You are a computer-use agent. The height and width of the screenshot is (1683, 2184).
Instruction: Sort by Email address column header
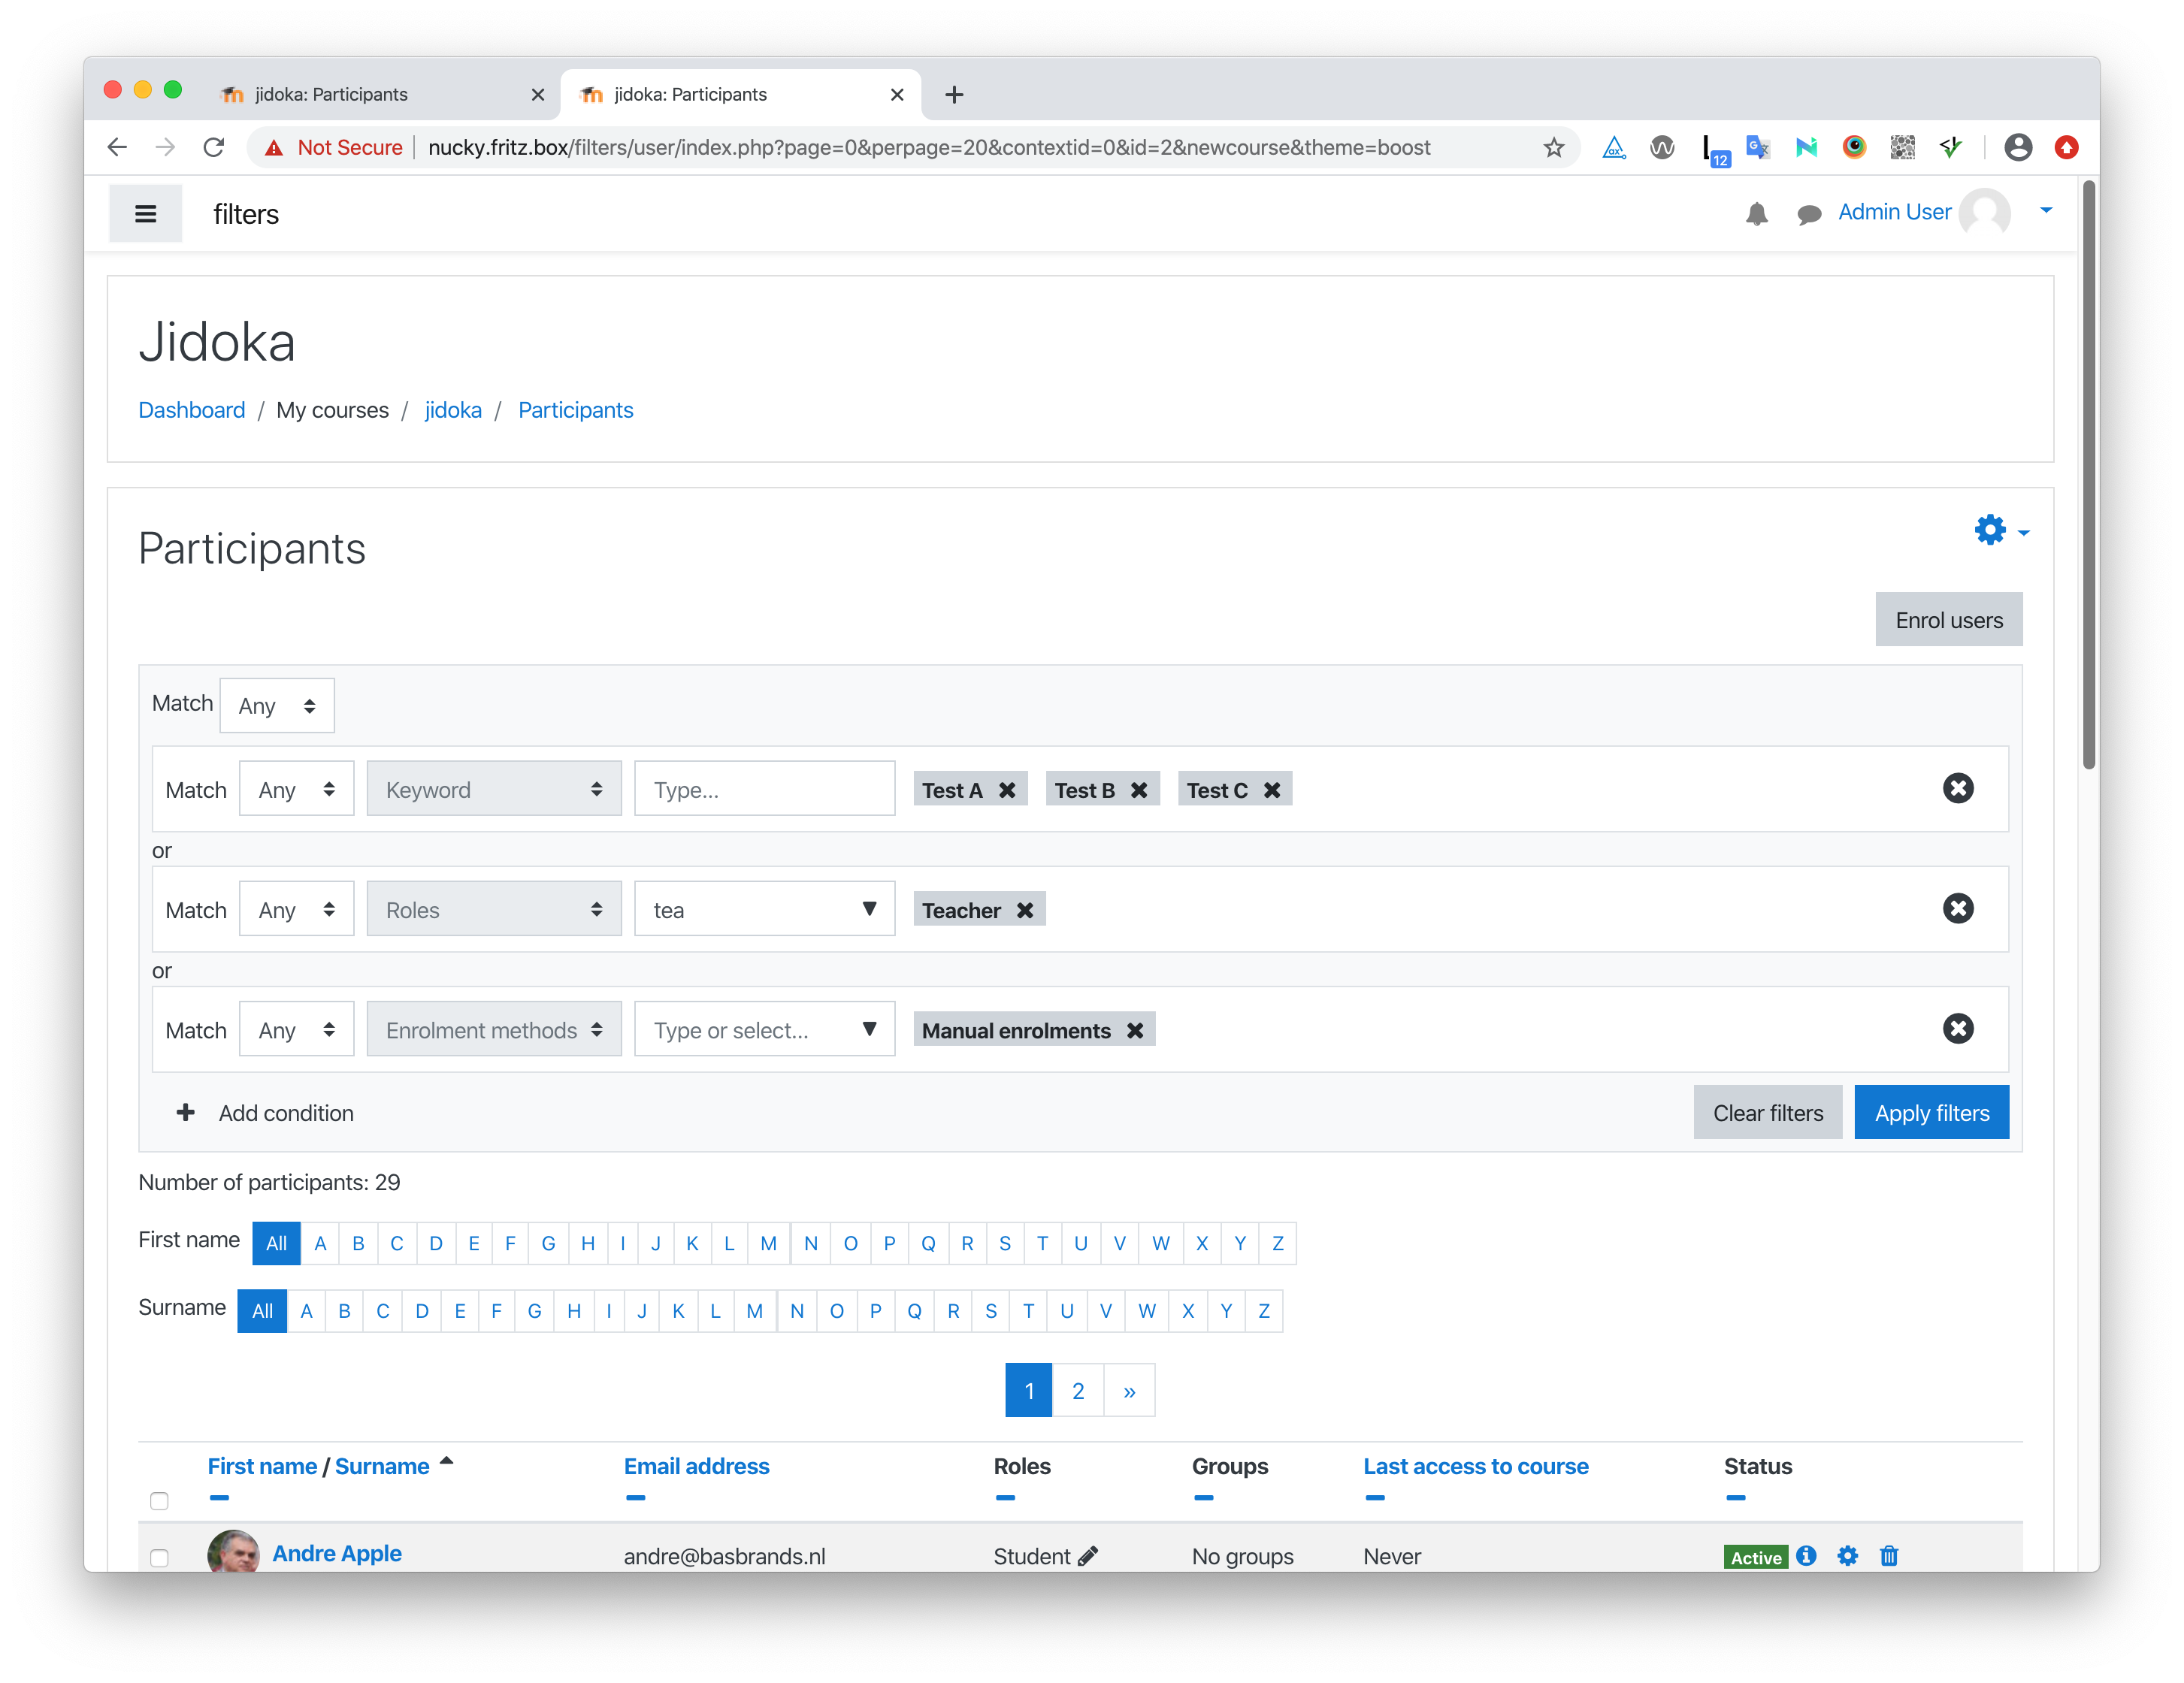click(696, 1466)
